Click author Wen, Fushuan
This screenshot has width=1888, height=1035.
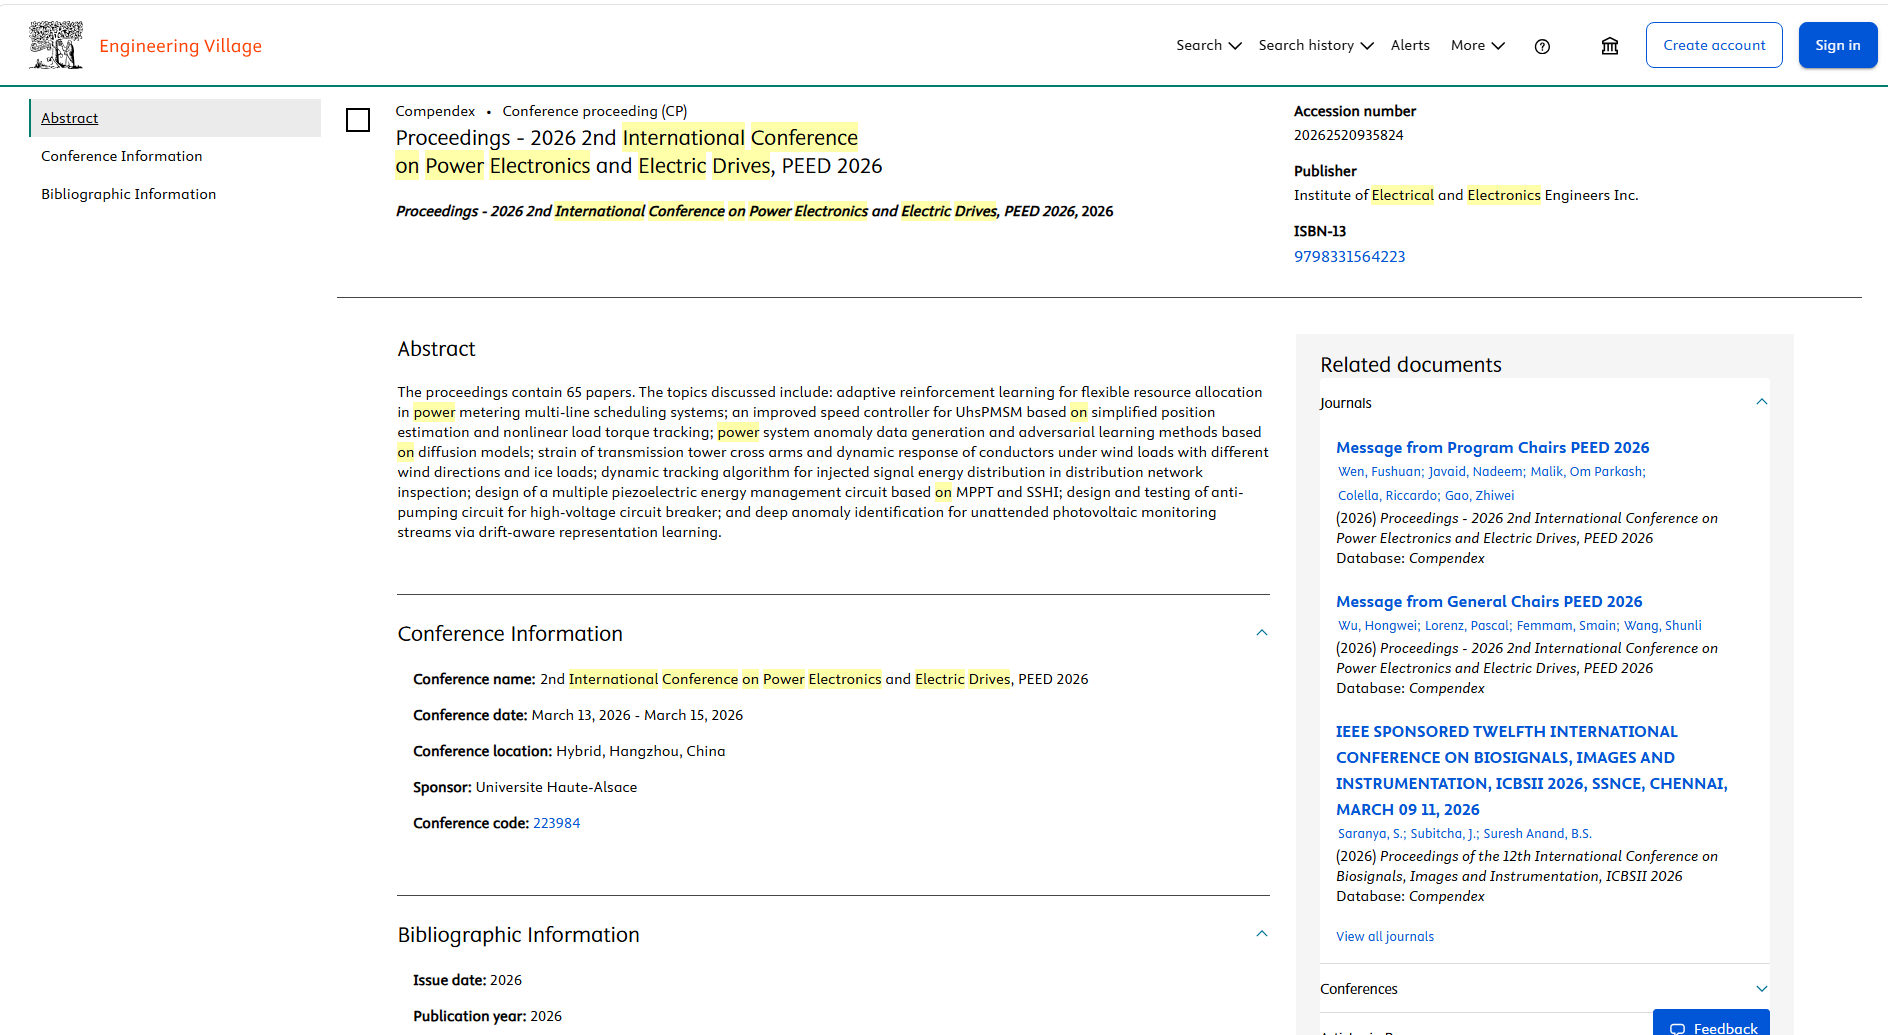1379,472
